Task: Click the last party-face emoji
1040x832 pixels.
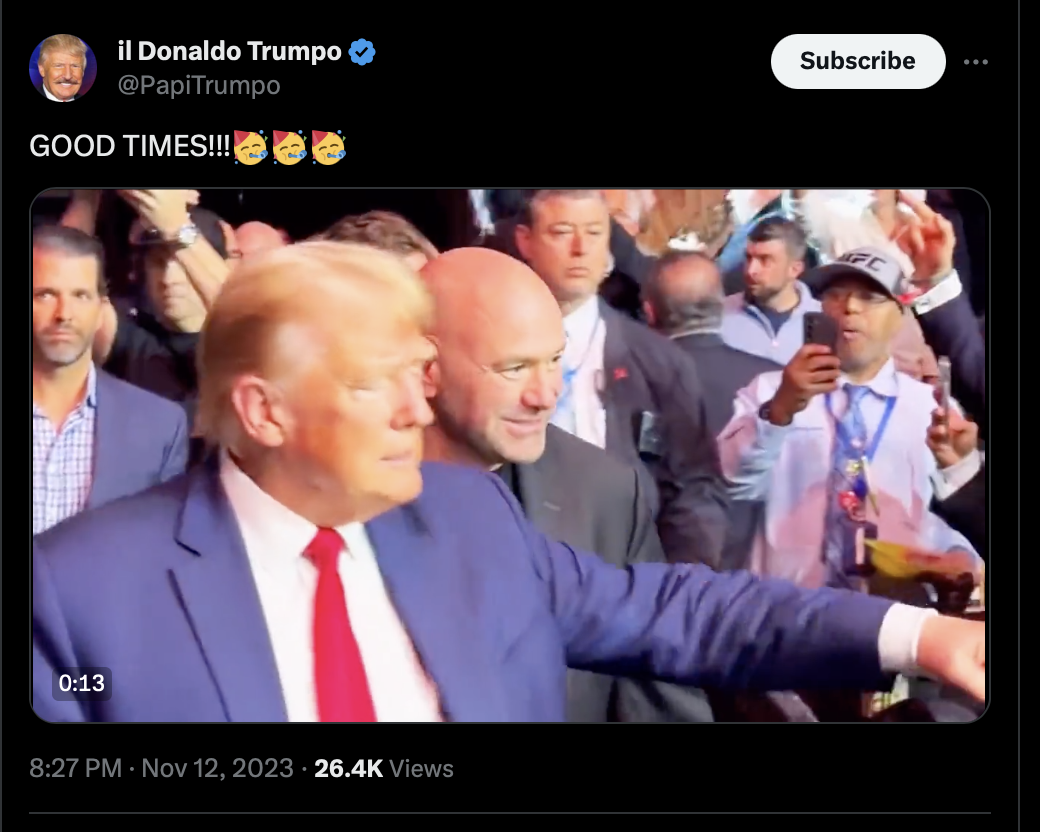Action: tap(328, 147)
